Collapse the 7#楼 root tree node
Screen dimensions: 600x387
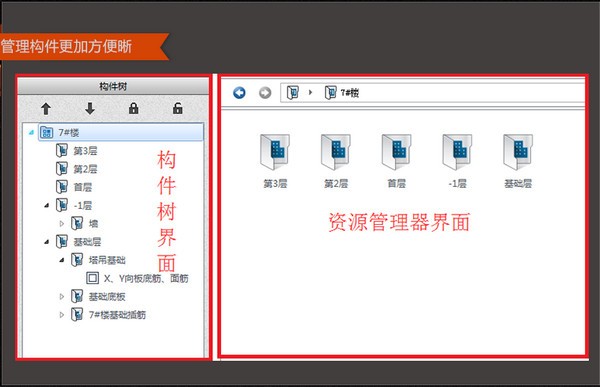click(x=31, y=132)
